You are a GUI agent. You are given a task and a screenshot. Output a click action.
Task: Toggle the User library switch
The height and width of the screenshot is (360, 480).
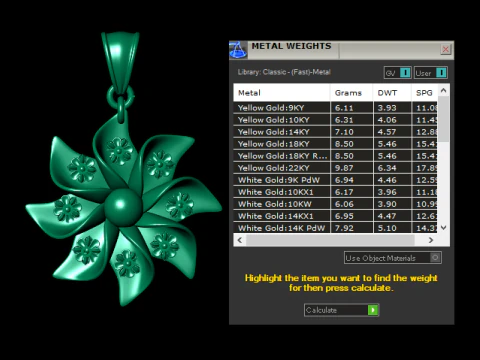pos(430,73)
